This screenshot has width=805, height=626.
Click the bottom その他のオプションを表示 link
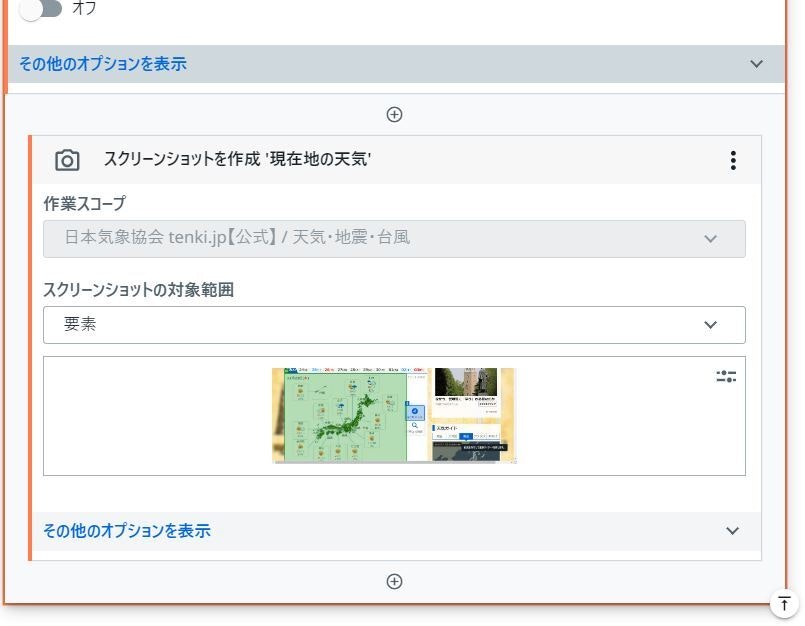coord(124,530)
